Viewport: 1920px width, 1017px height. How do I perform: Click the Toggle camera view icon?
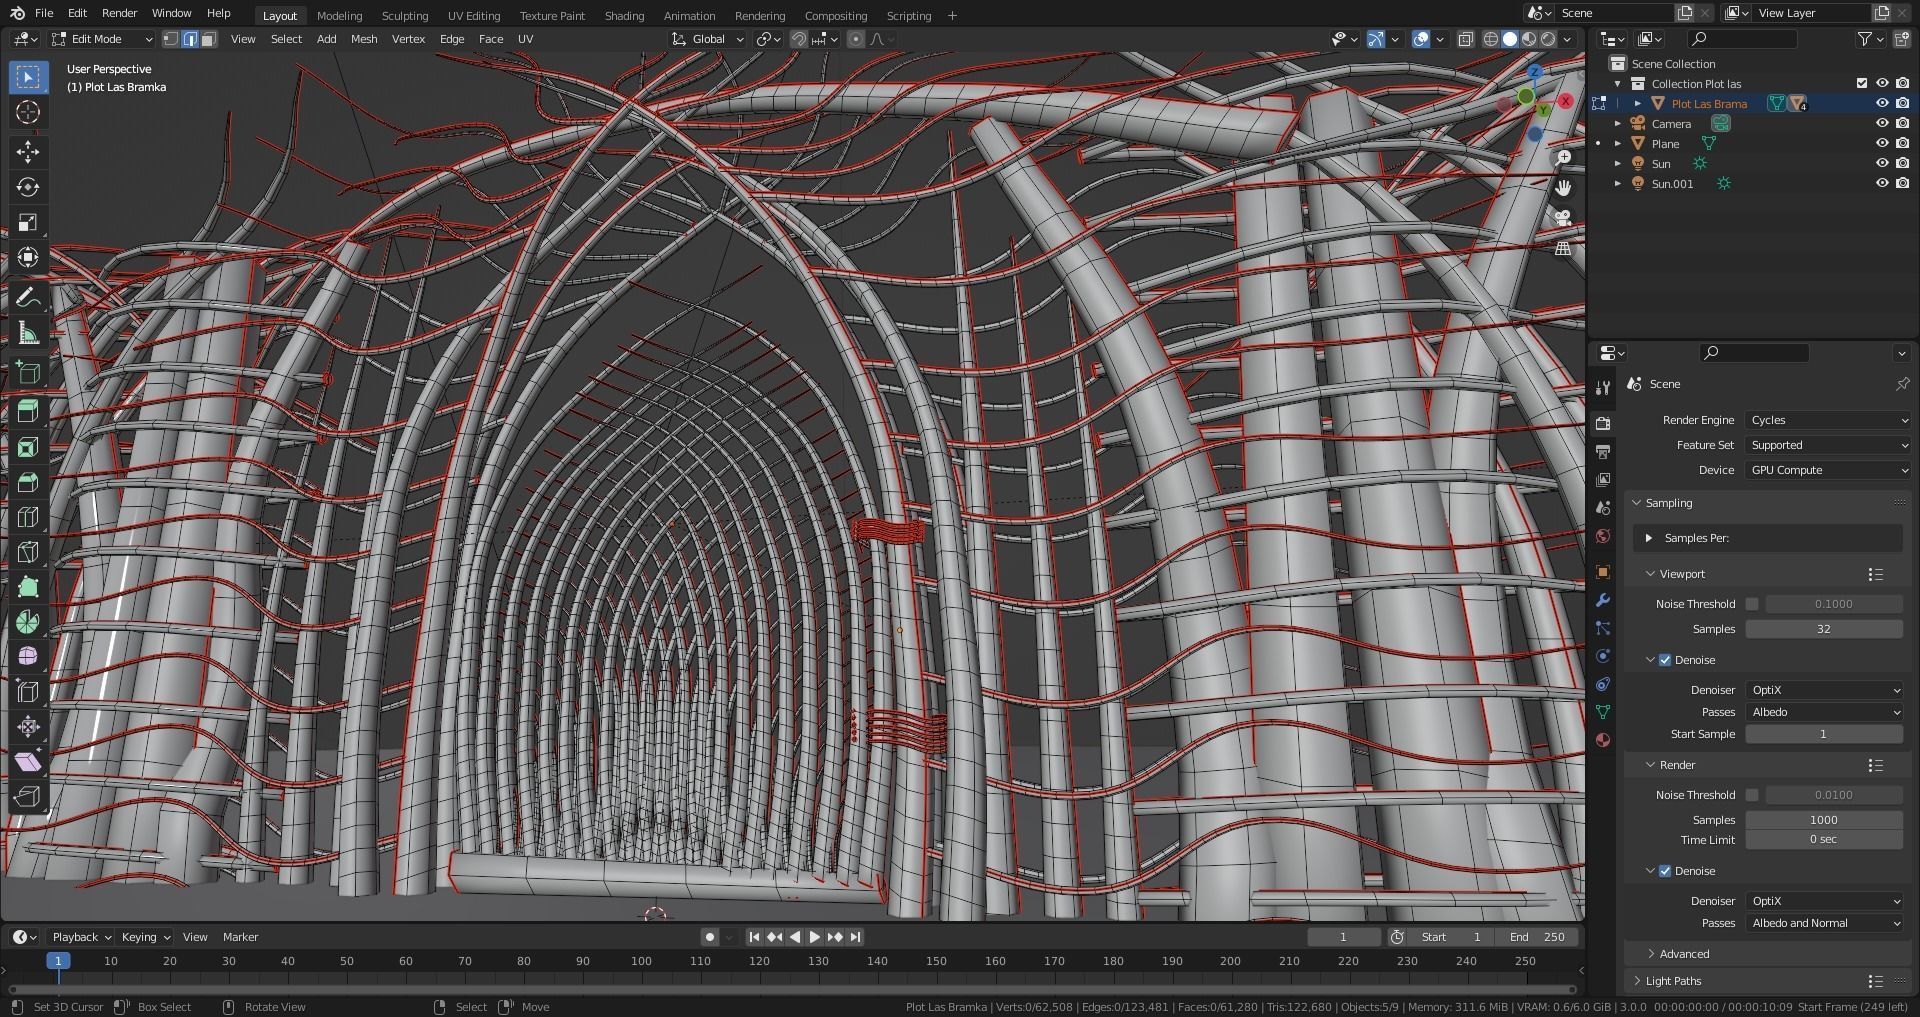pyautogui.click(x=1563, y=218)
